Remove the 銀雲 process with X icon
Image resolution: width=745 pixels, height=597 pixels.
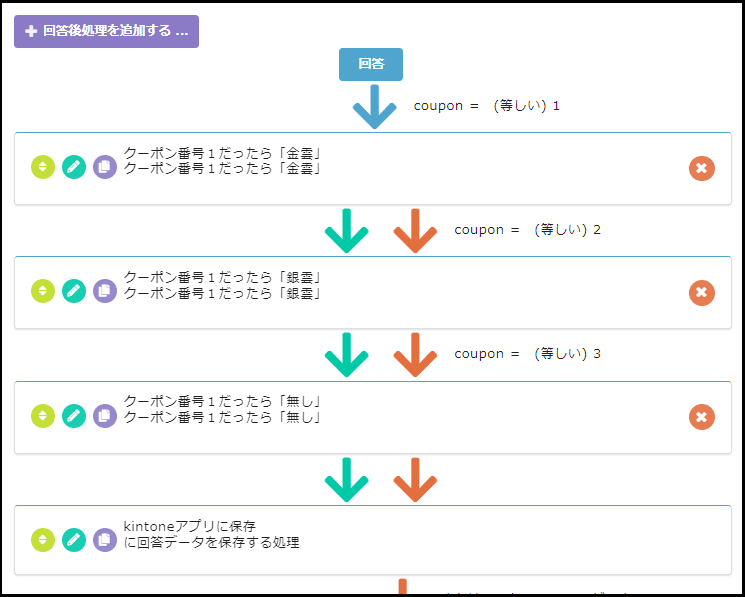click(x=702, y=293)
